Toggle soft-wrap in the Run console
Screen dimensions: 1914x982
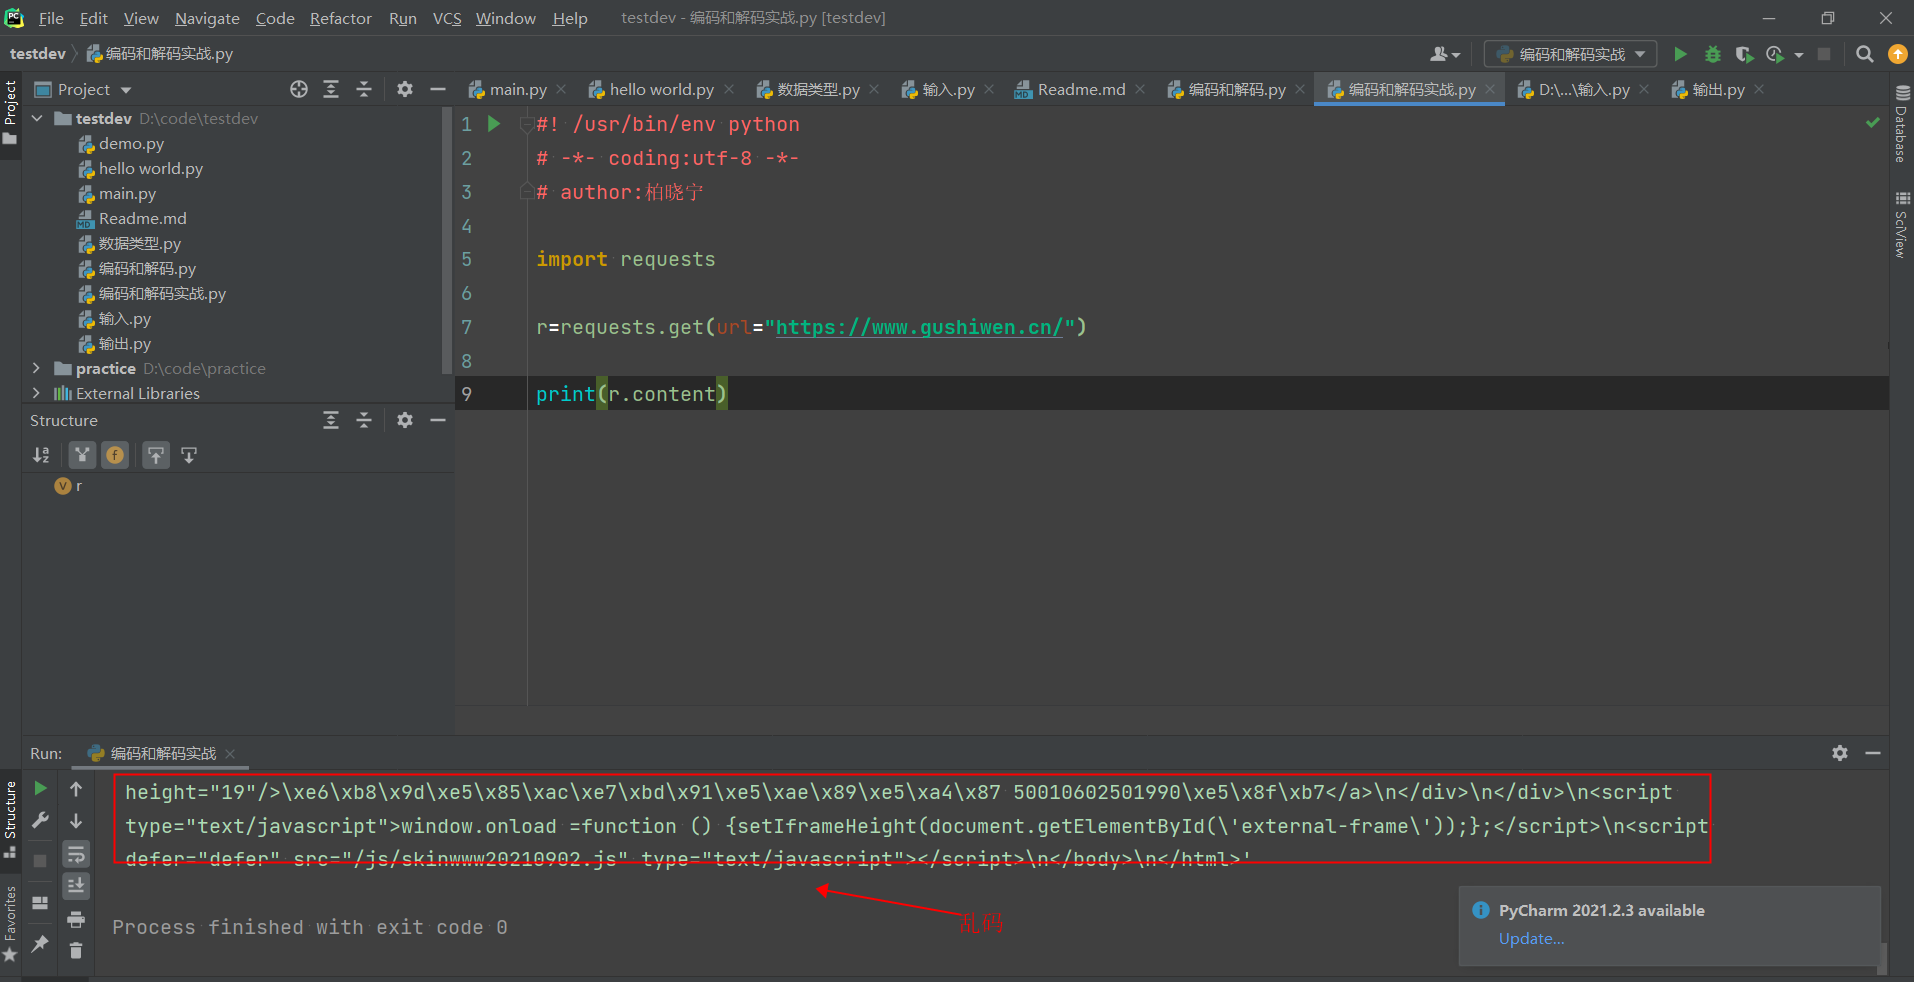tap(76, 854)
